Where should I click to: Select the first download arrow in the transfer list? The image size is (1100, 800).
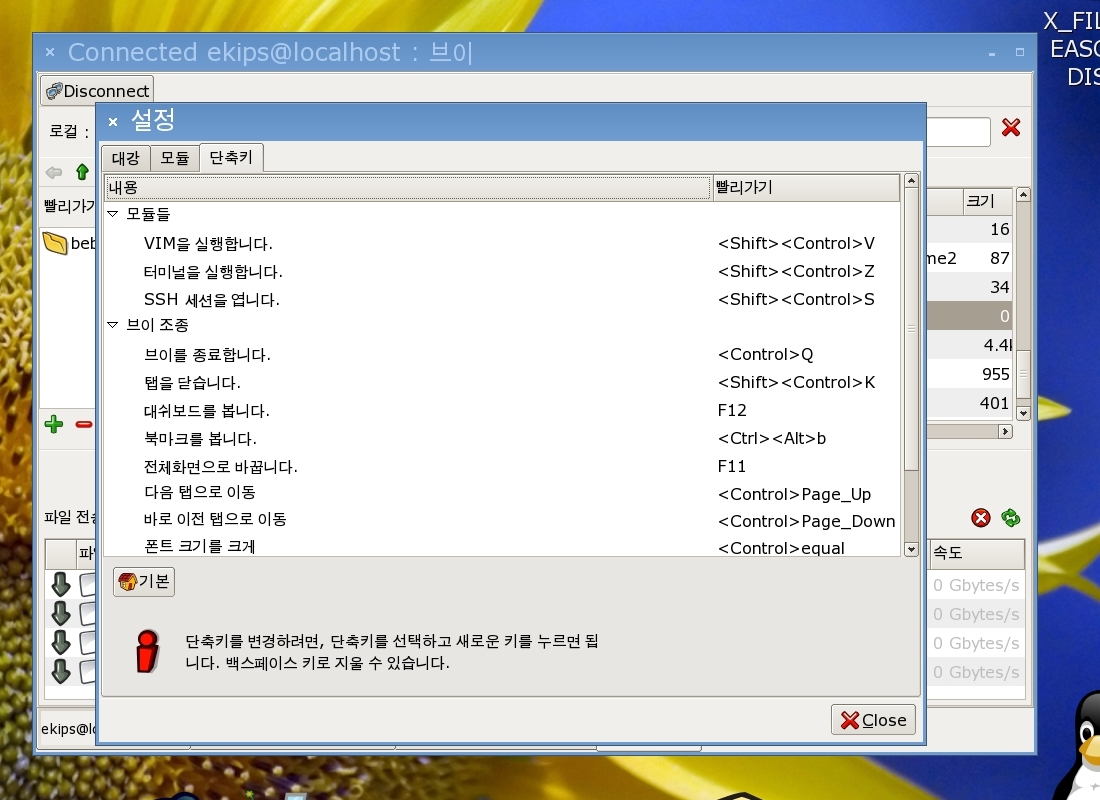pyautogui.click(x=61, y=585)
